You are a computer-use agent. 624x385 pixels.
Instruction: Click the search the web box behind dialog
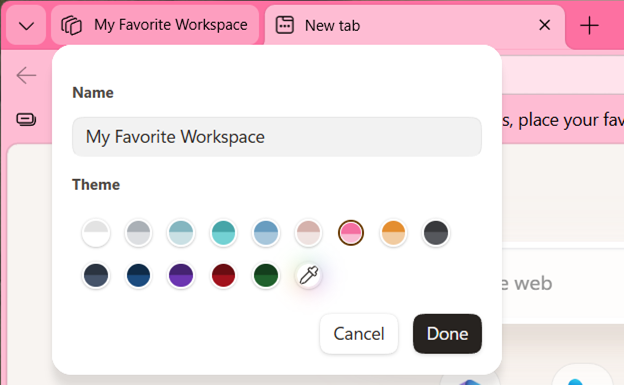pos(563,283)
